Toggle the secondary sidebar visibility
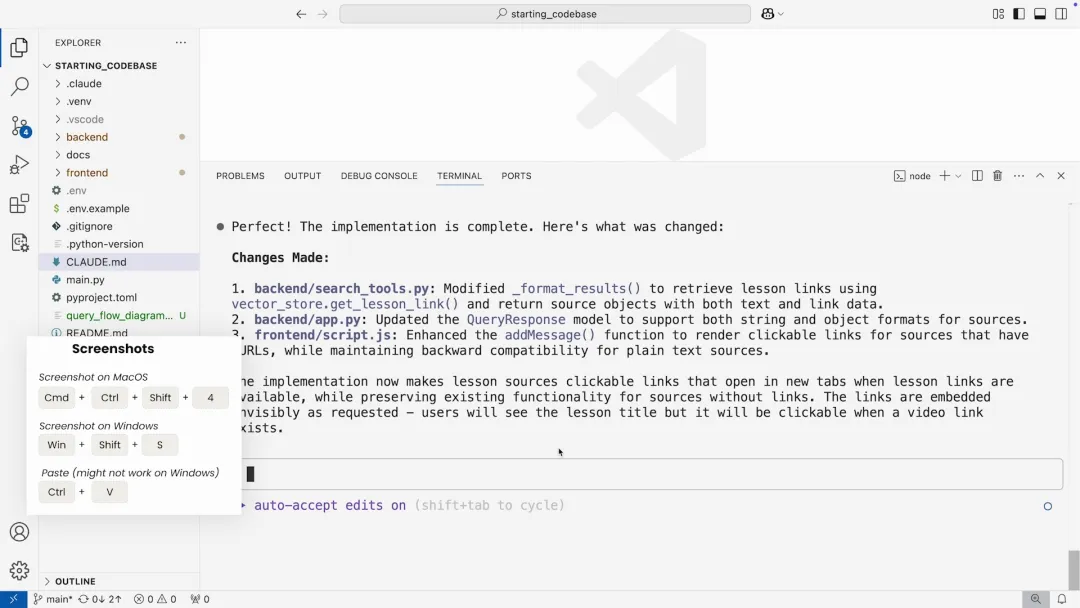The width and height of the screenshot is (1080, 608). [1061, 14]
